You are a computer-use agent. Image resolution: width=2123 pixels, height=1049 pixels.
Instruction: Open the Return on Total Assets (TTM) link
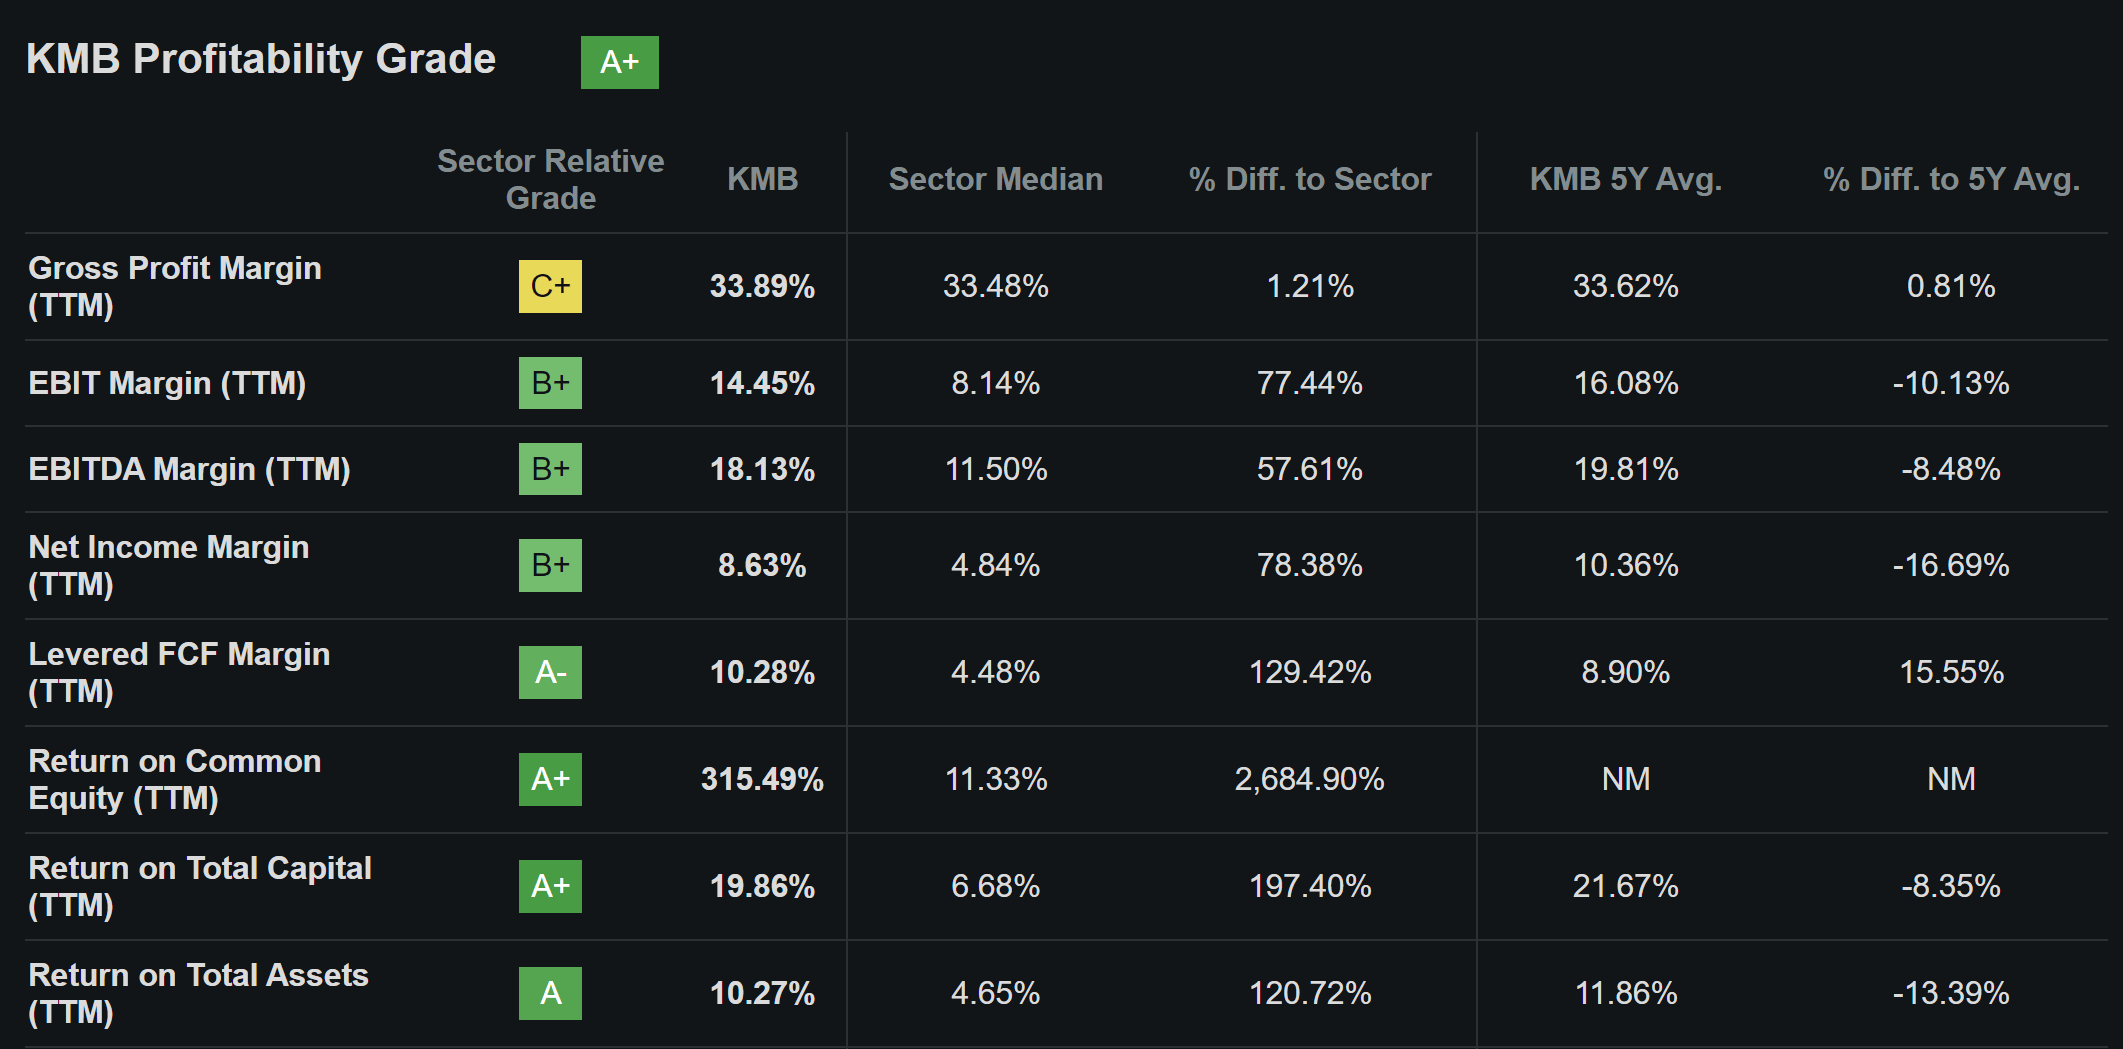198,993
